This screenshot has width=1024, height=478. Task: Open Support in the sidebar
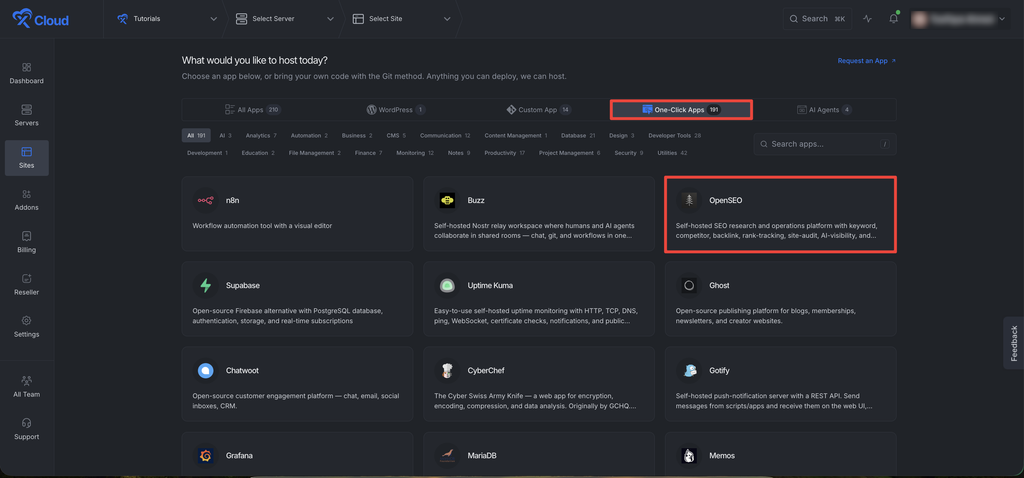click(x=26, y=429)
